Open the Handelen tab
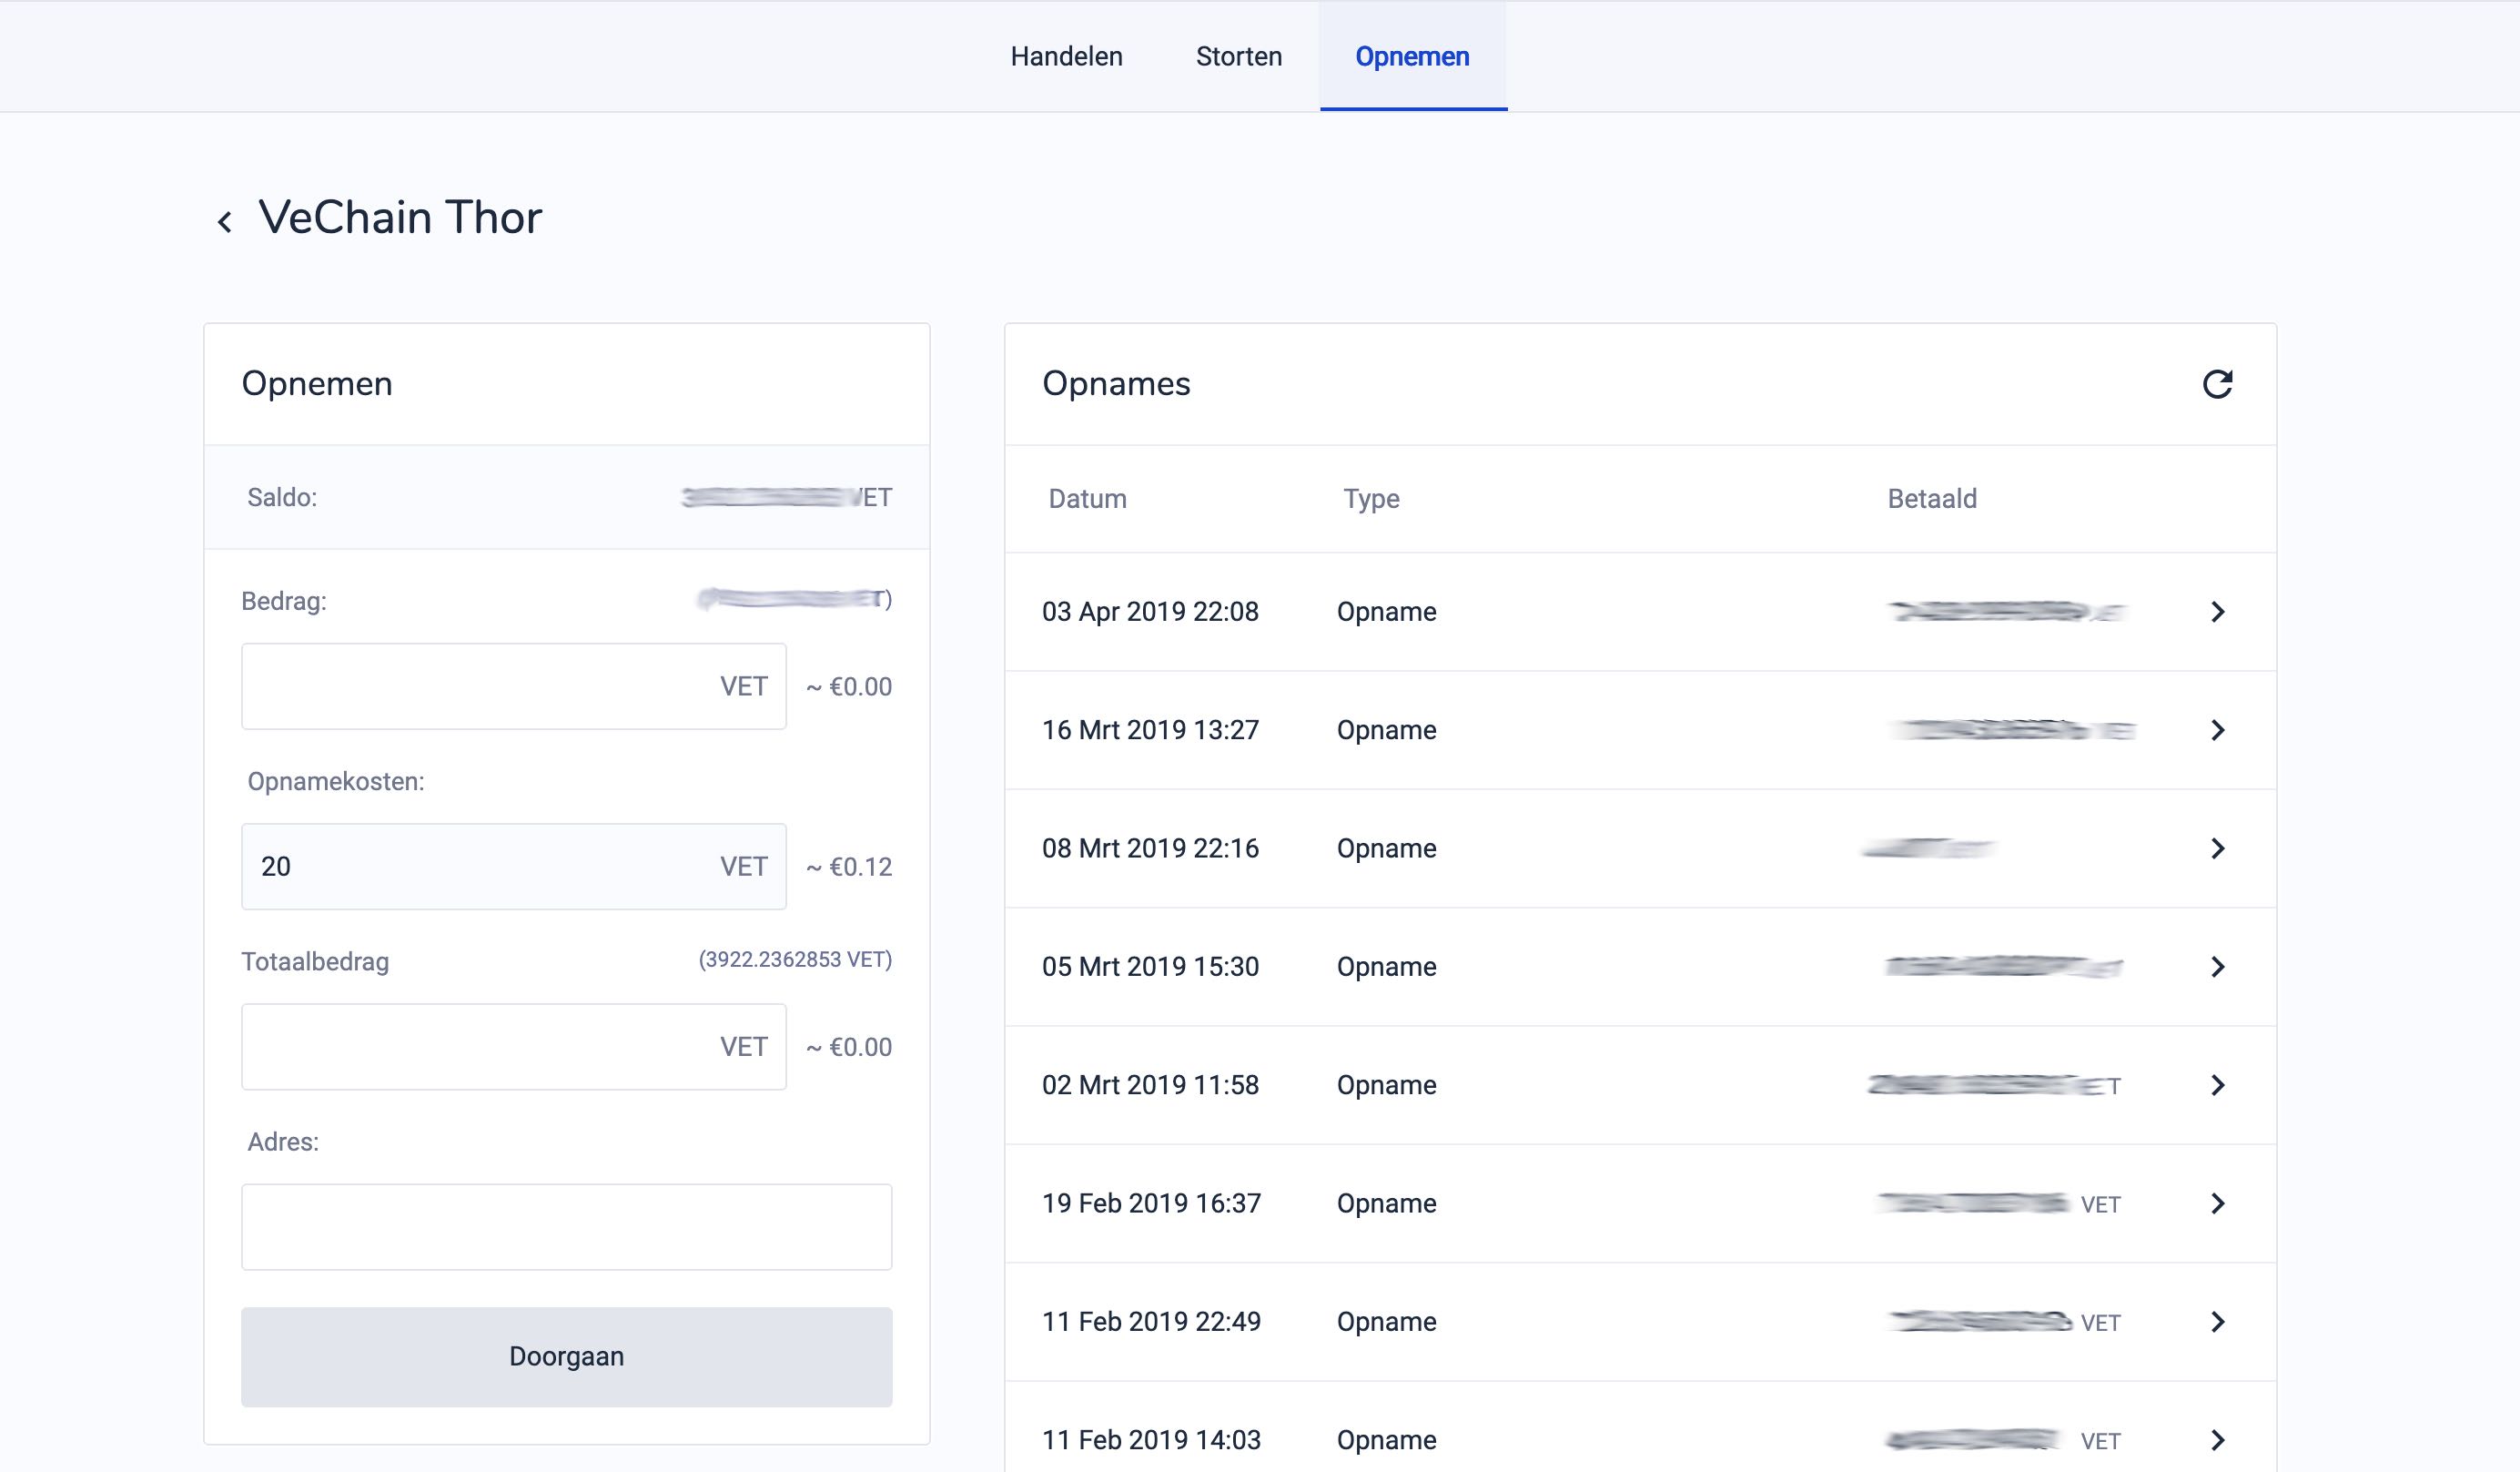 point(1066,56)
